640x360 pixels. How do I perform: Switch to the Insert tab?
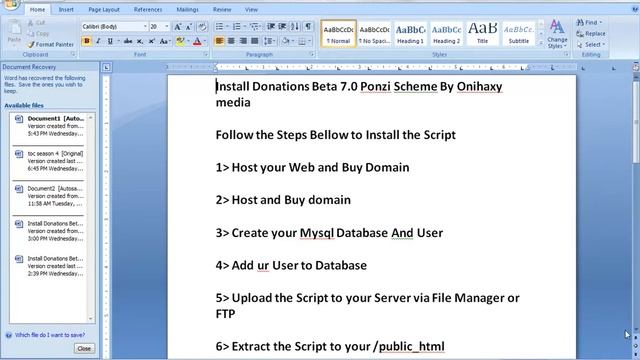[x=66, y=9]
